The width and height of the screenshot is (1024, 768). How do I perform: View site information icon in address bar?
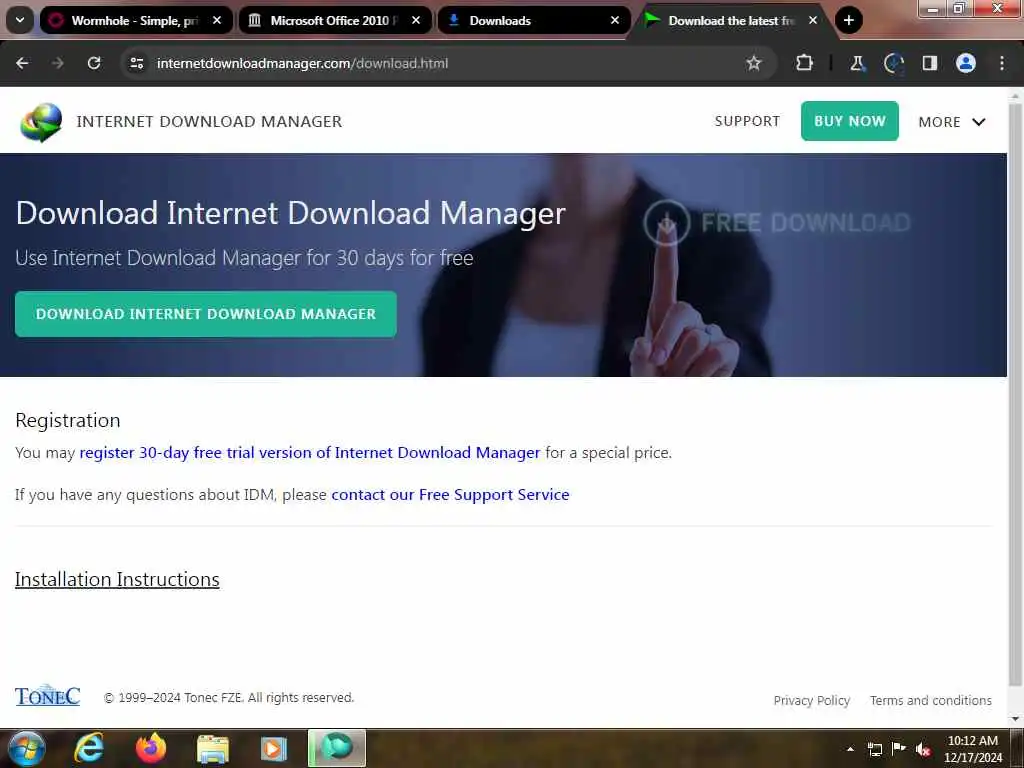136,63
